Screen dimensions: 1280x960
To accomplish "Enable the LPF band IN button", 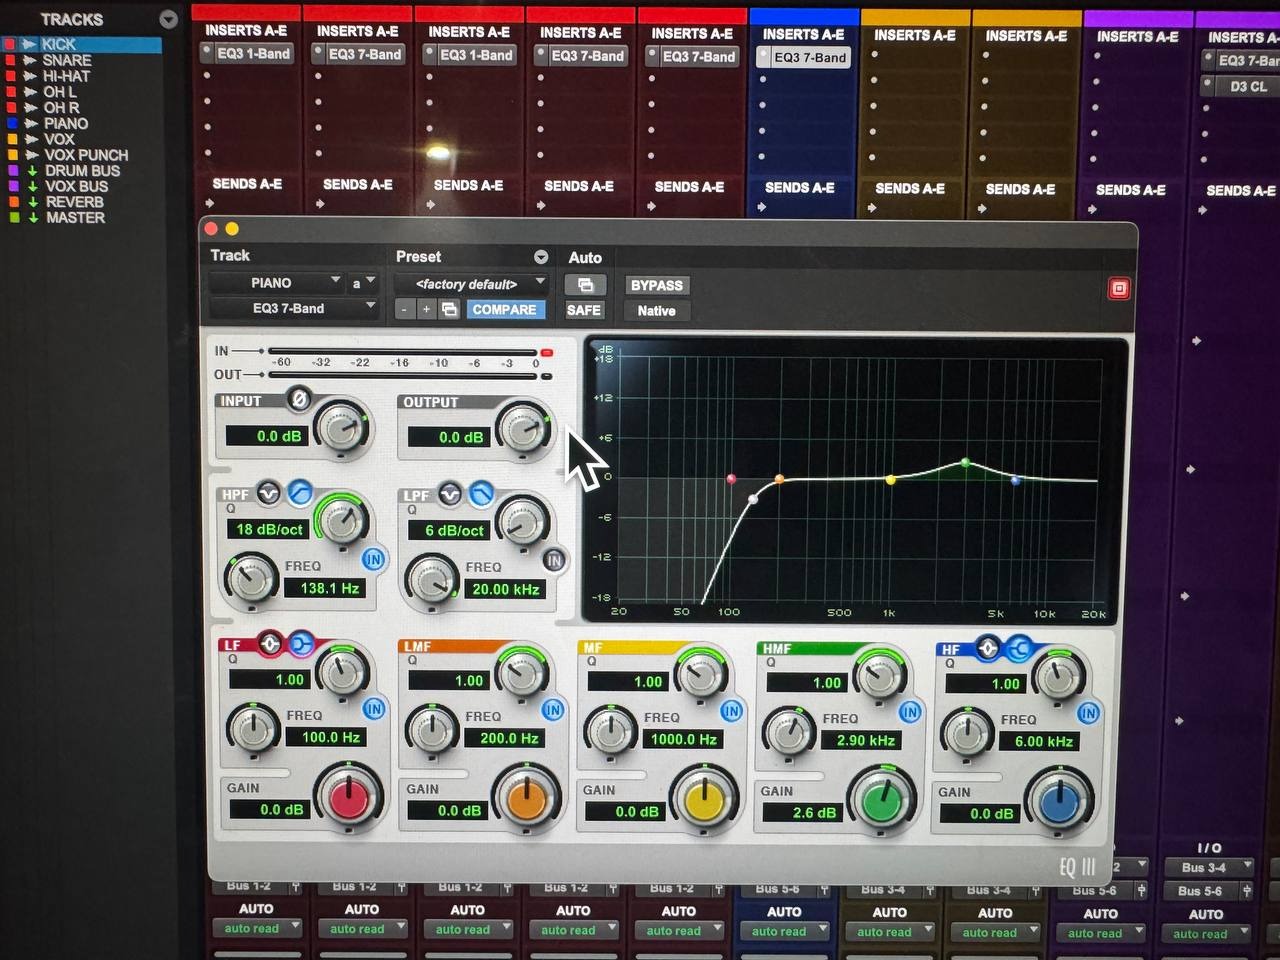I will [x=553, y=560].
